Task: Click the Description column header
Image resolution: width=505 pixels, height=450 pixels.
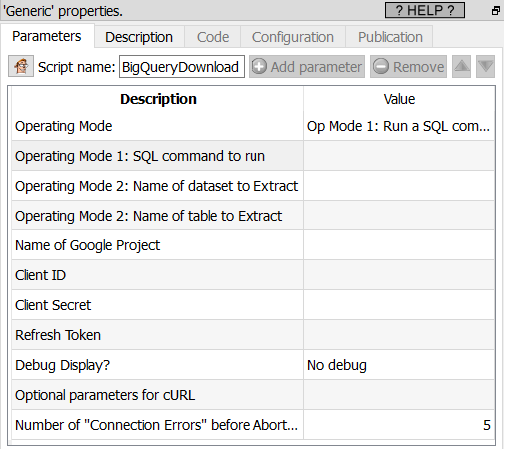Action: click(158, 99)
